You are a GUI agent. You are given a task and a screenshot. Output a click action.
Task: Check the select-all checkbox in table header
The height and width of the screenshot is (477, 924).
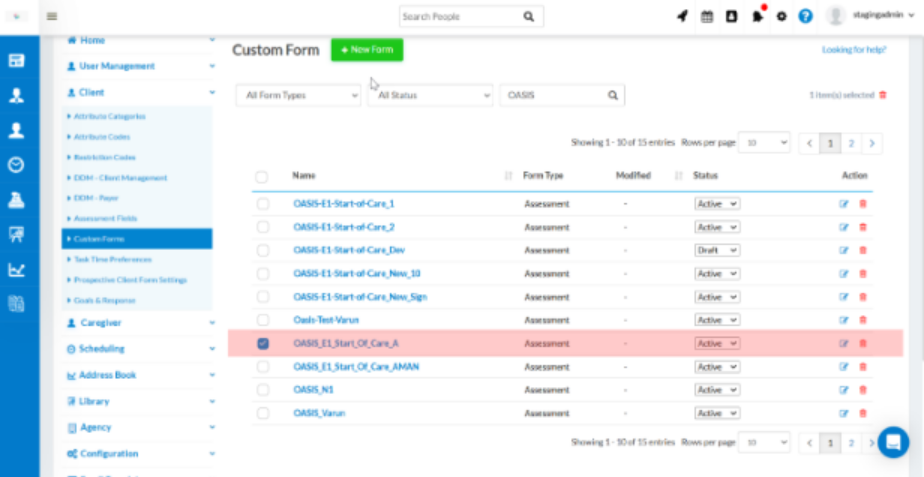click(x=262, y=177)
